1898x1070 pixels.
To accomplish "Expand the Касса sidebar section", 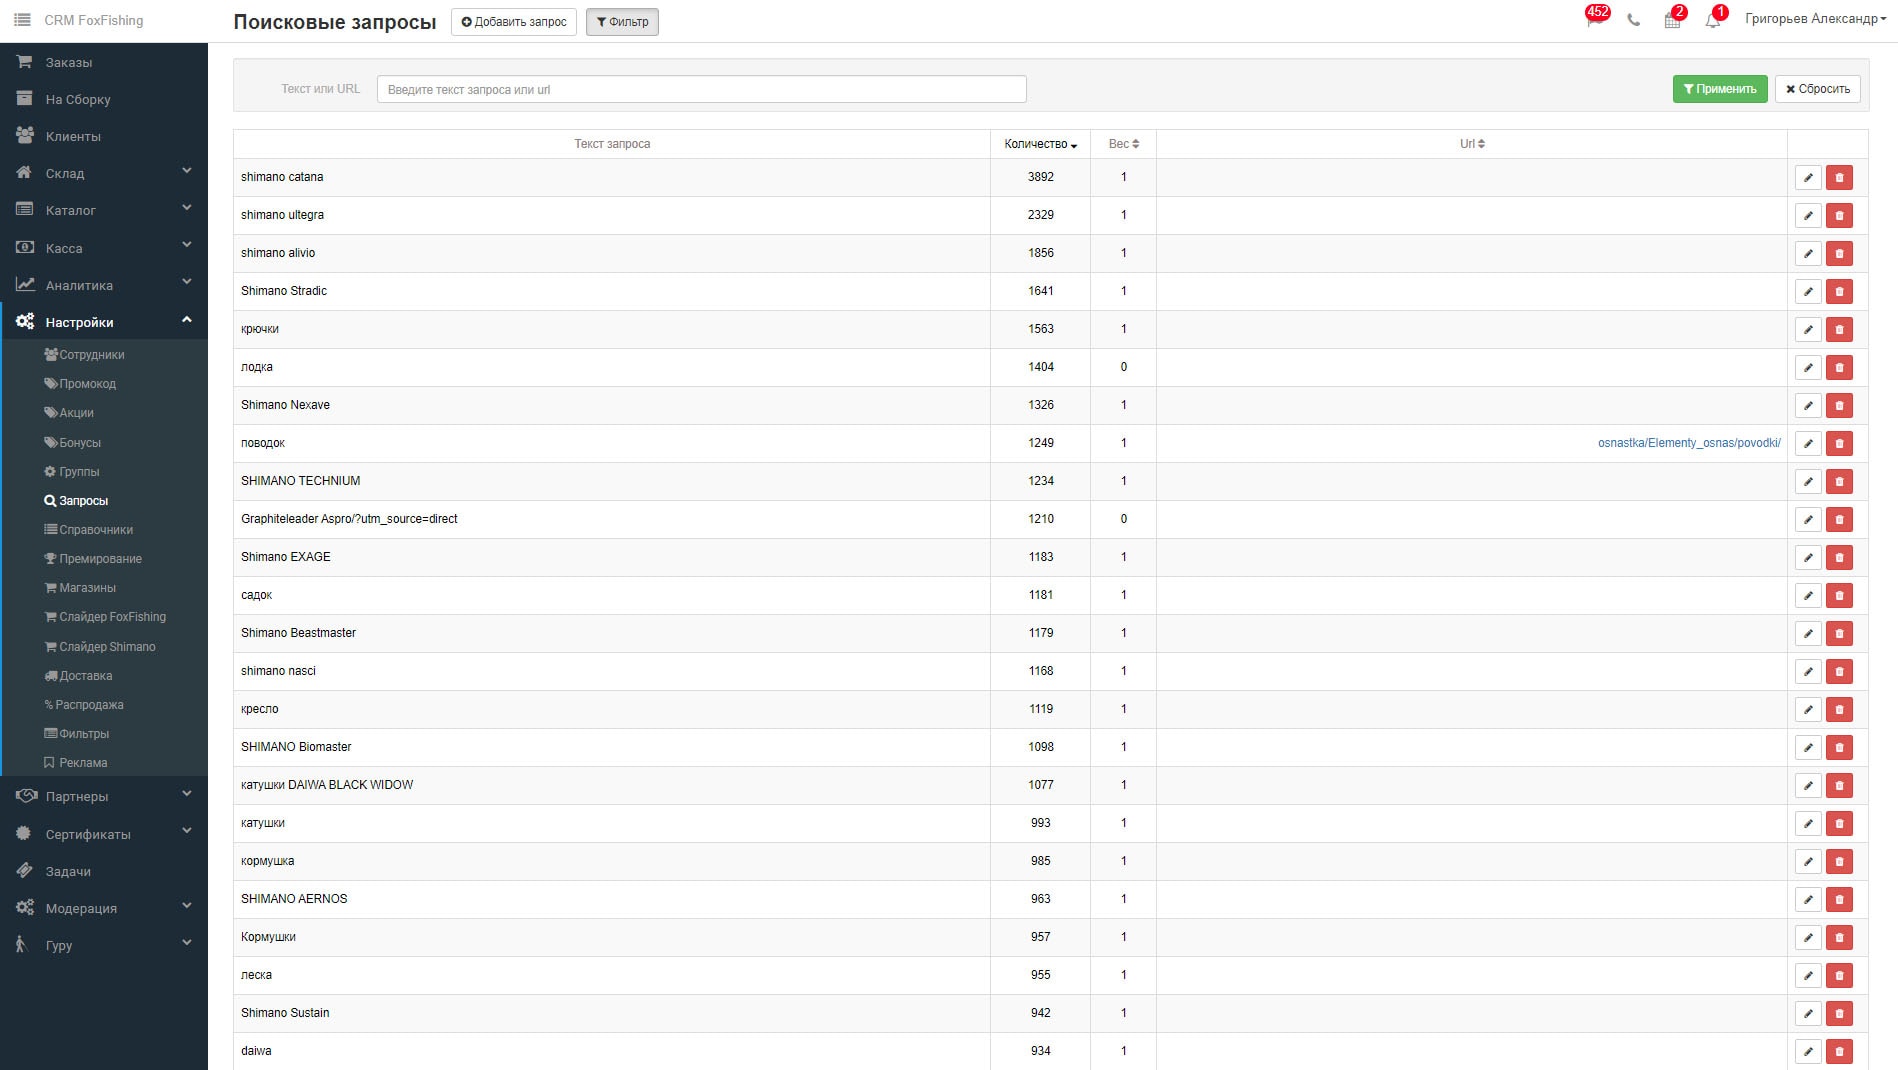I will 104,248.
